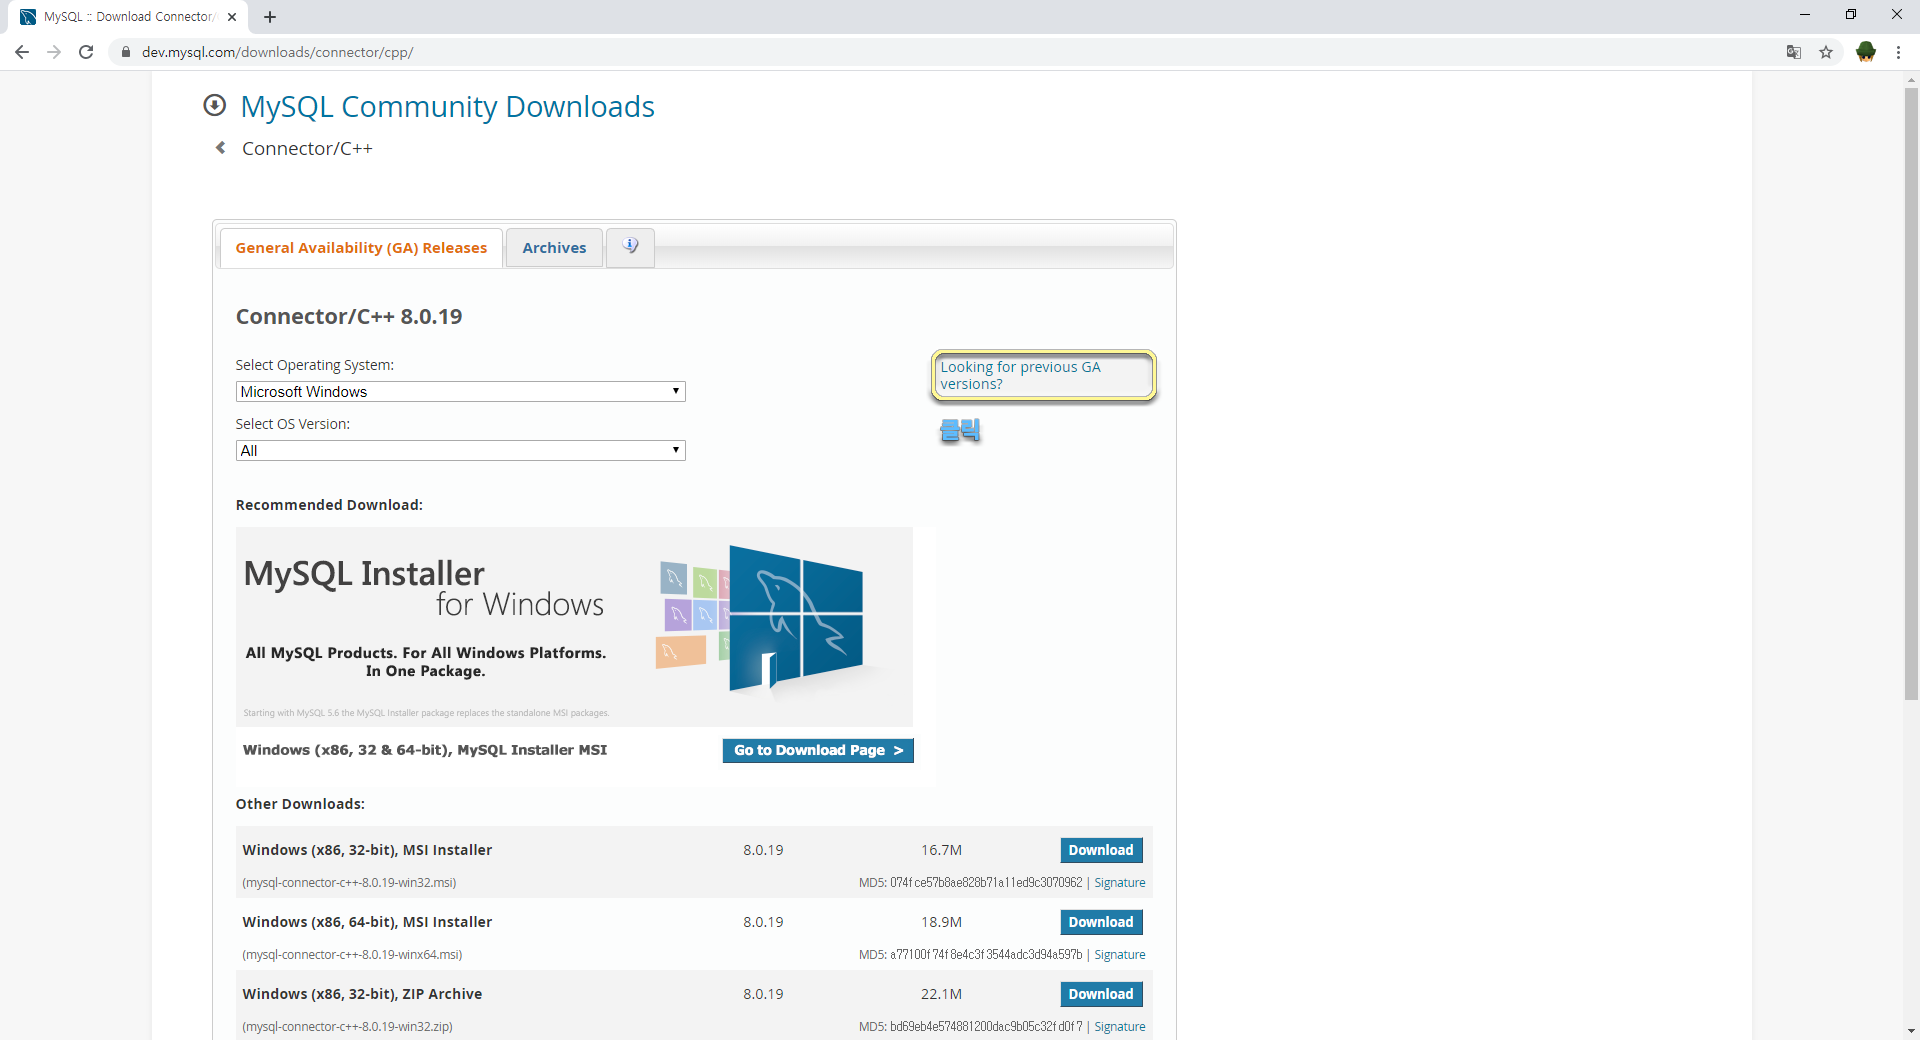Screen dimensions: 1920x1040
Task: Click the back chevron beside Connector/C++
Action: (x=221, y=148)
